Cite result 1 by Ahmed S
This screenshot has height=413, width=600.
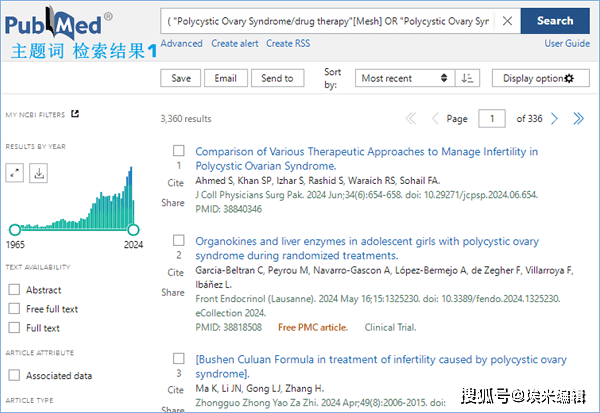(176, 183)
